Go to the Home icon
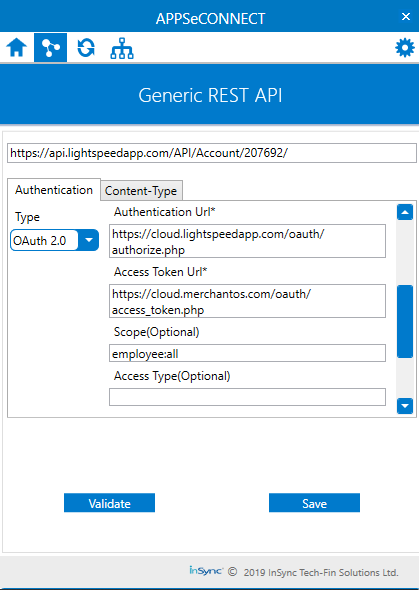Image resolution: width=419 pixels, height=590 pixels. click(x=17, y=48)
